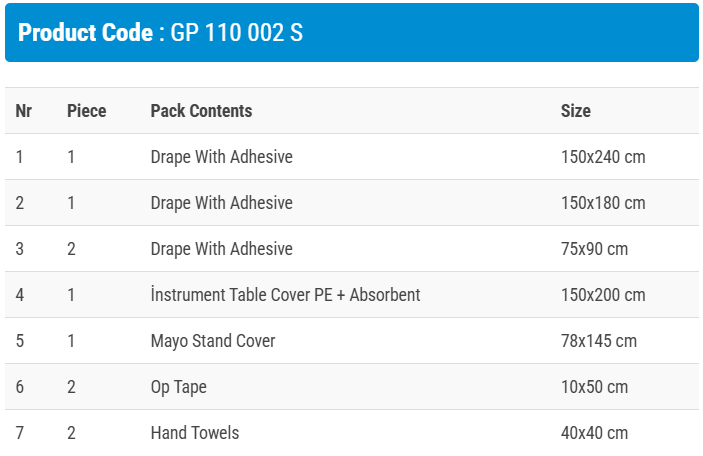Screen dimensions: 703x456
Task: Select the 150x240 cm size cell
Action: 603,157
